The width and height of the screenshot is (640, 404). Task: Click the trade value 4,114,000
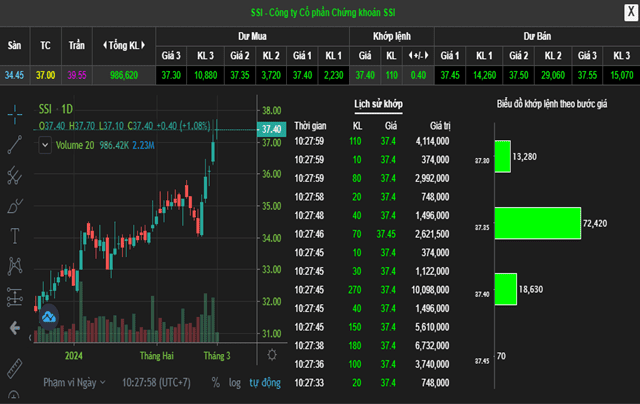click(432, 141)
